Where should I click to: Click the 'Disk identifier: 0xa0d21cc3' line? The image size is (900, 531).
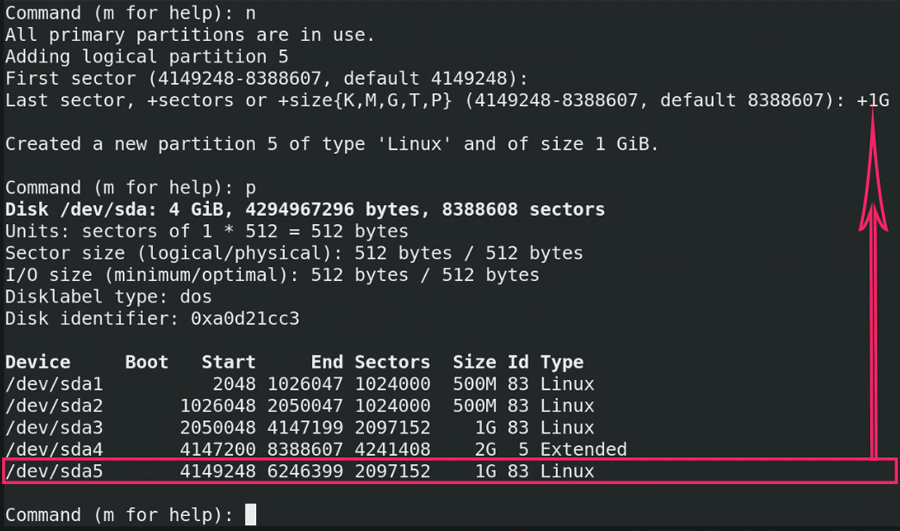click(152, 318)
